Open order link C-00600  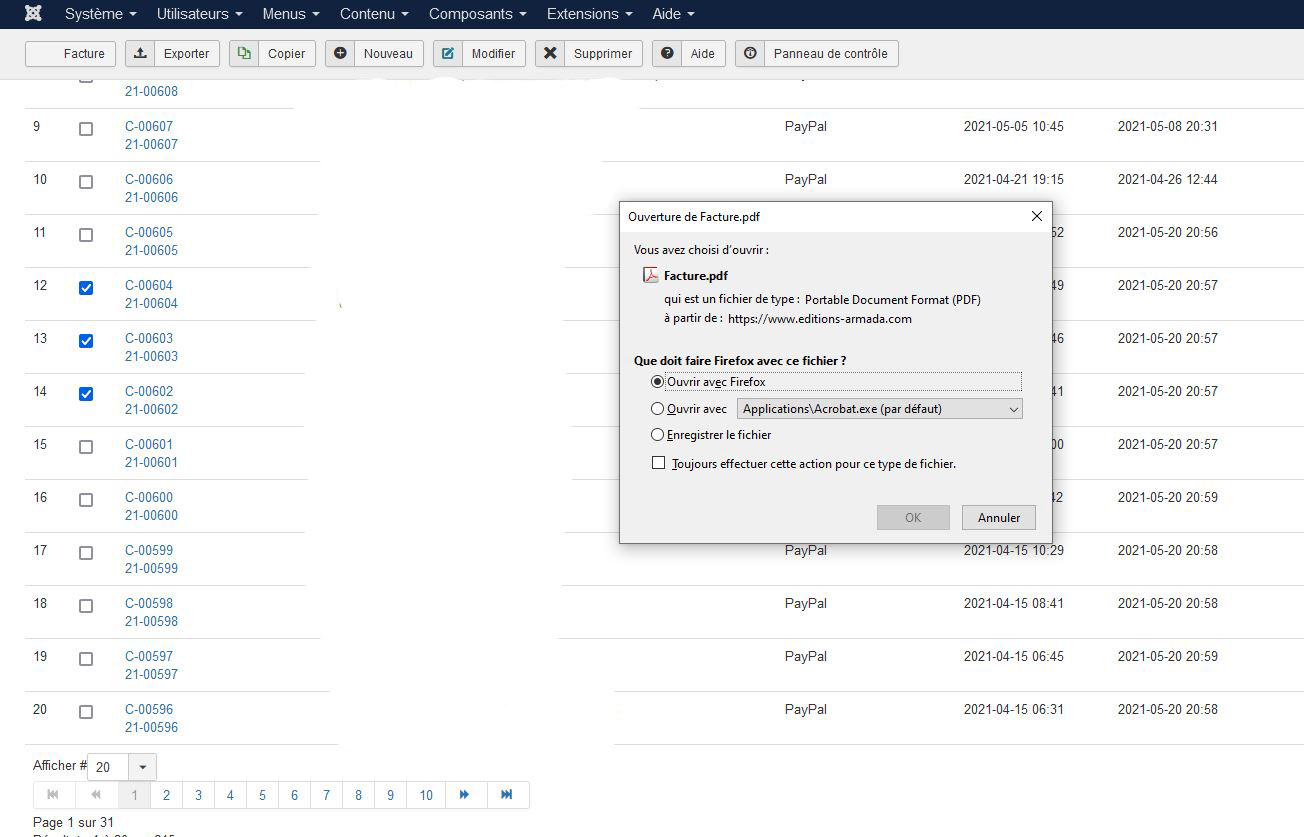coord(149,497)
